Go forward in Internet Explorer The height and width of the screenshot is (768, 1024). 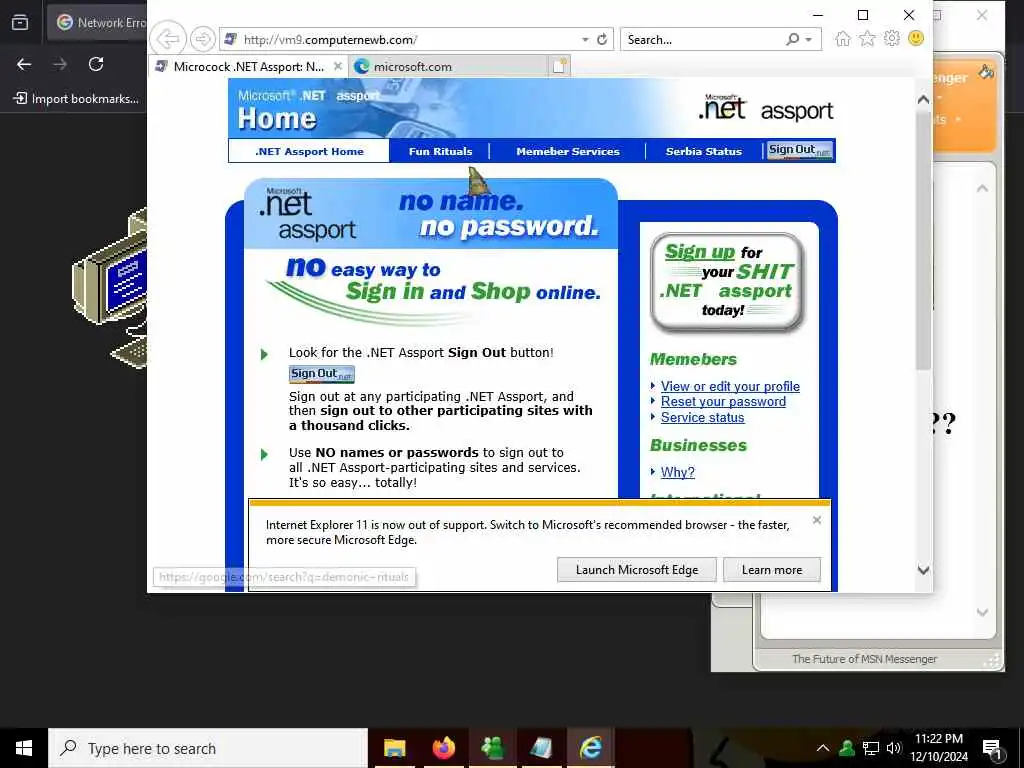[203, 39]
